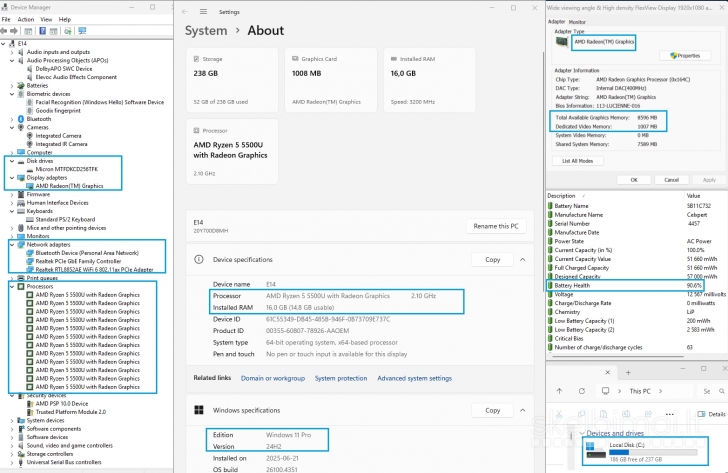Collapse the Device specifications section chevron
This screenshot has height=473, width=728.
tap(523, 259)
